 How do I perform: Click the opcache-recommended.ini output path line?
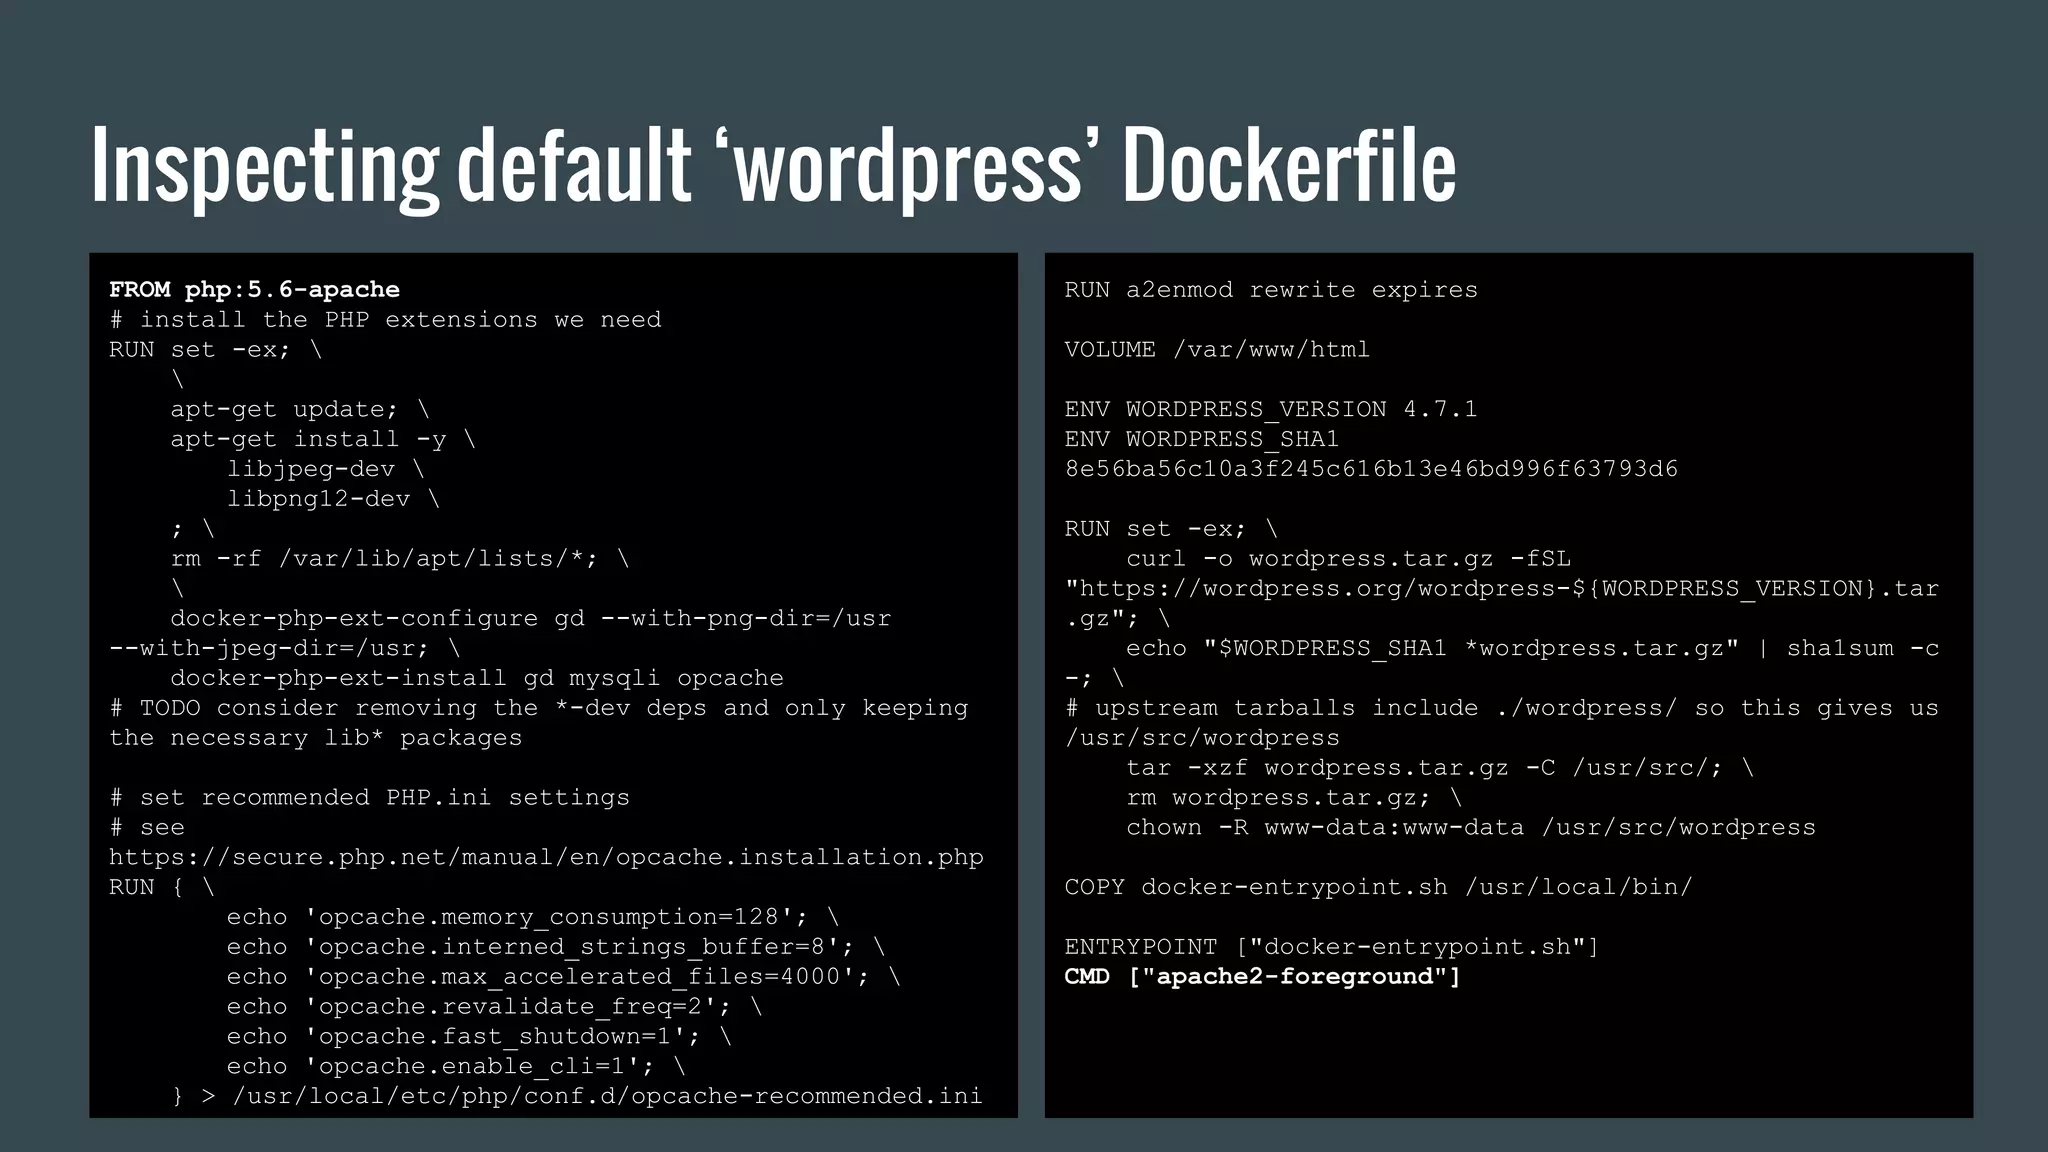coord(577,1097)
